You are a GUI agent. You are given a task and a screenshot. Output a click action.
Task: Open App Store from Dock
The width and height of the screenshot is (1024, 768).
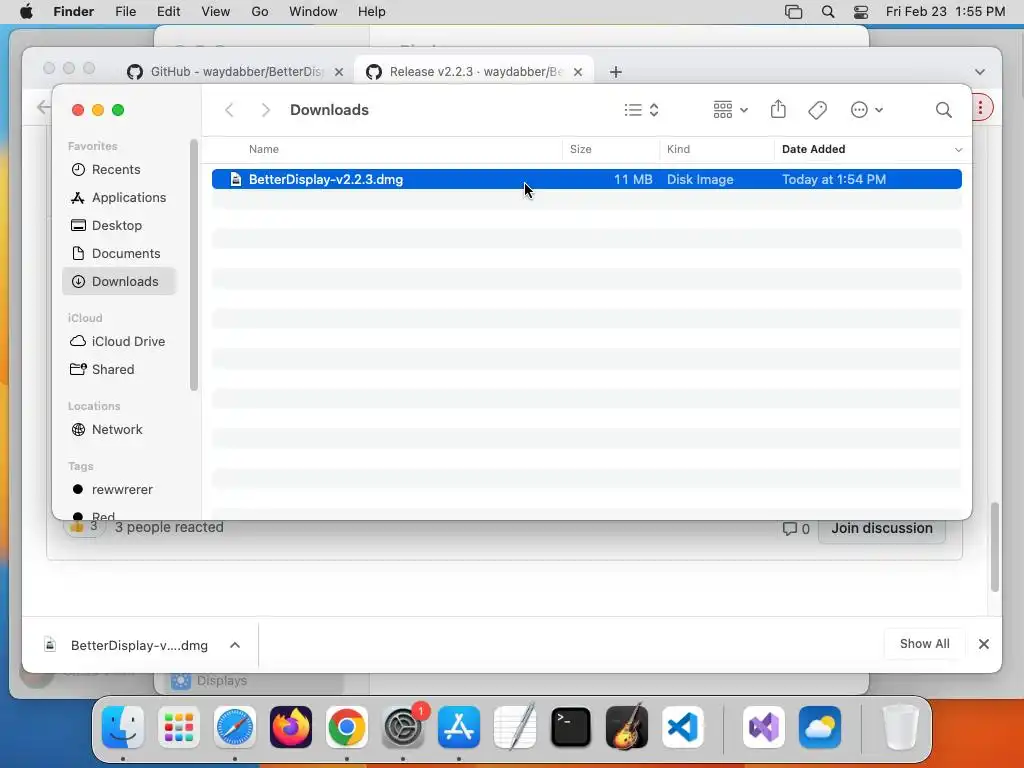459,727
